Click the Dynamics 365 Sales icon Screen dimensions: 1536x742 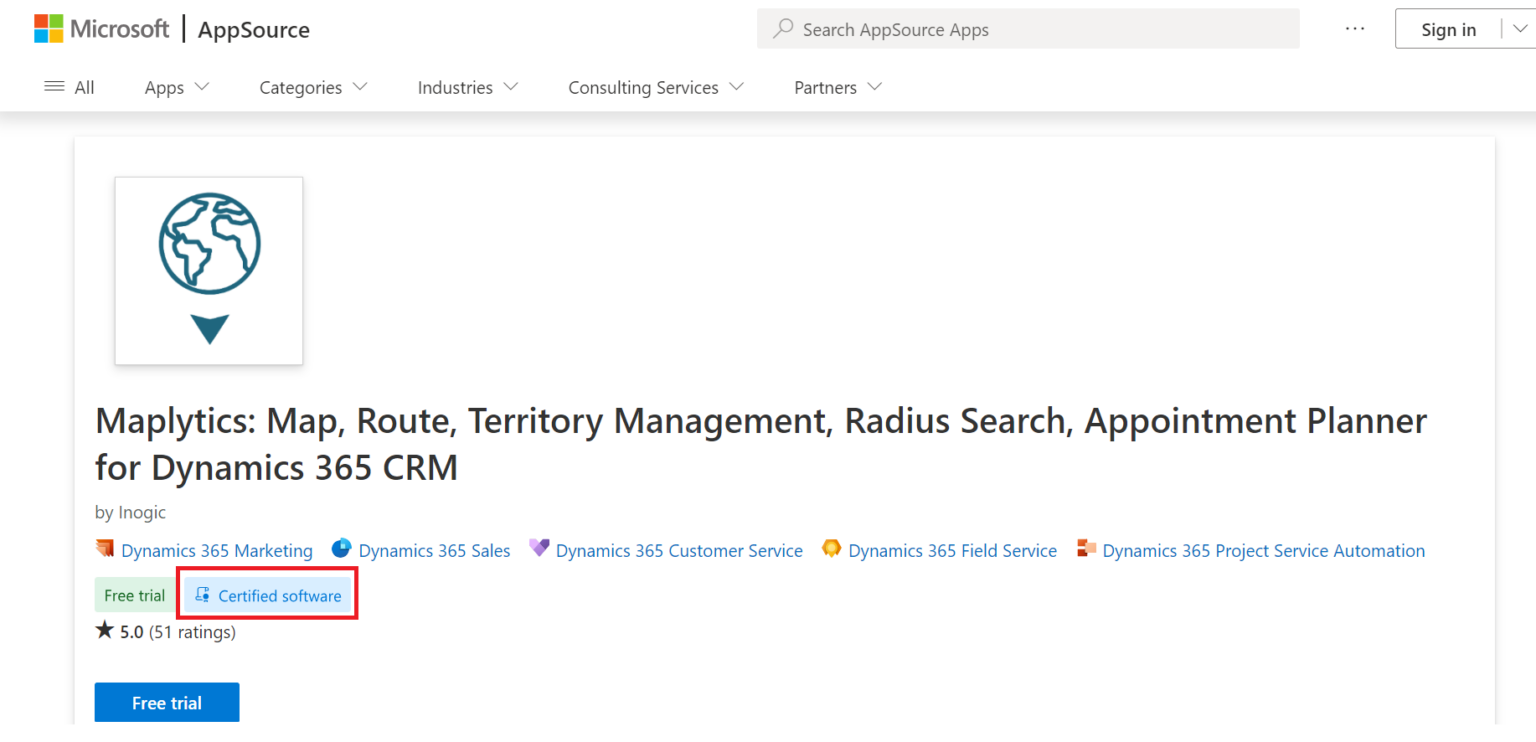click(342, 549)
